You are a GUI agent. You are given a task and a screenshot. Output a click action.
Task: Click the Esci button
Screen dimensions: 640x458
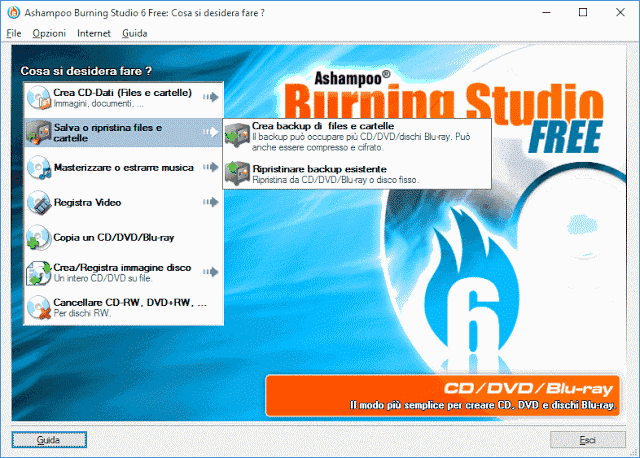pos(588,440)
